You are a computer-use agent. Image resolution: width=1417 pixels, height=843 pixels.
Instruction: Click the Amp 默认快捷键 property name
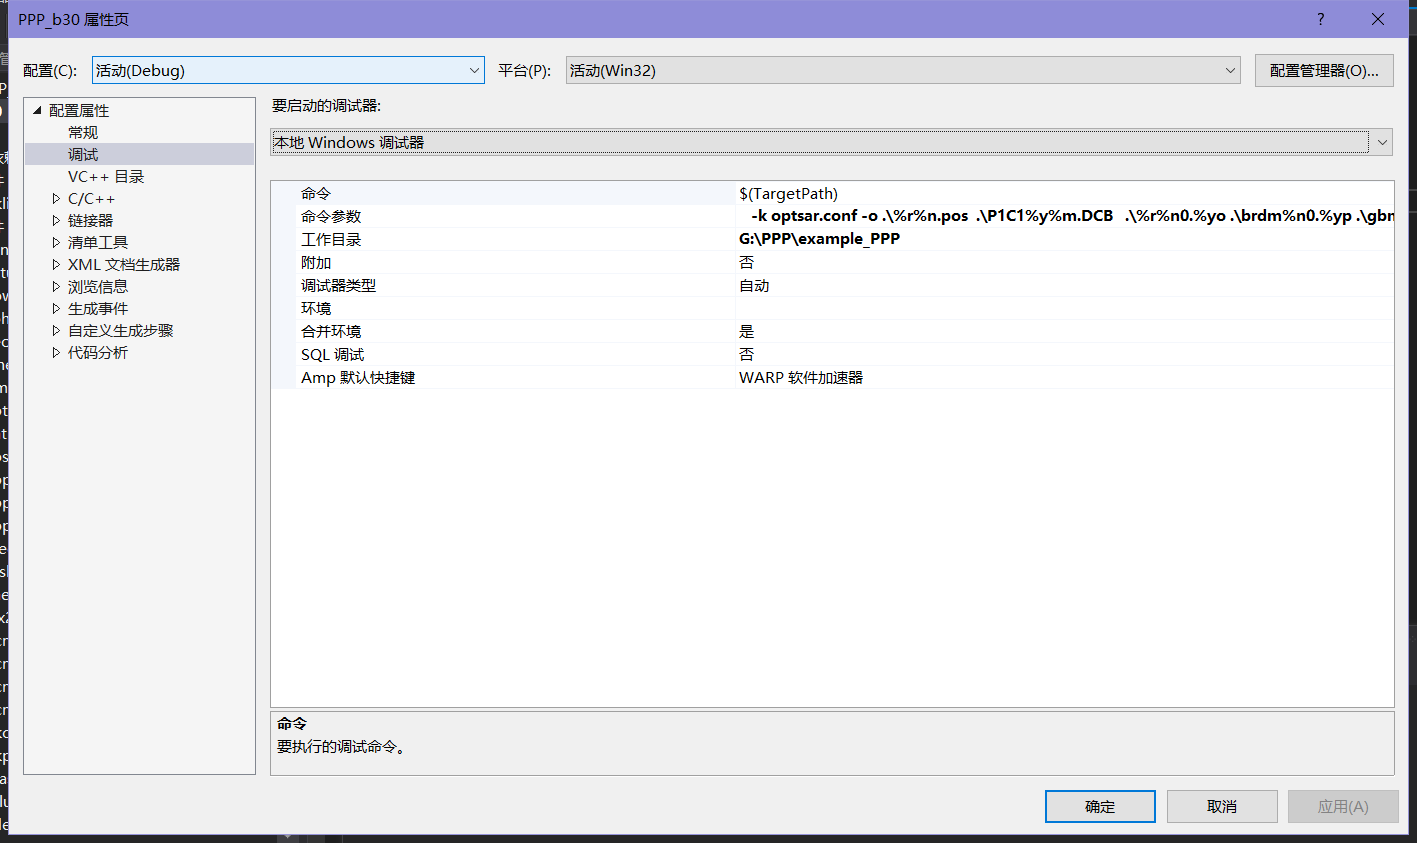click(x=358, y=377)
